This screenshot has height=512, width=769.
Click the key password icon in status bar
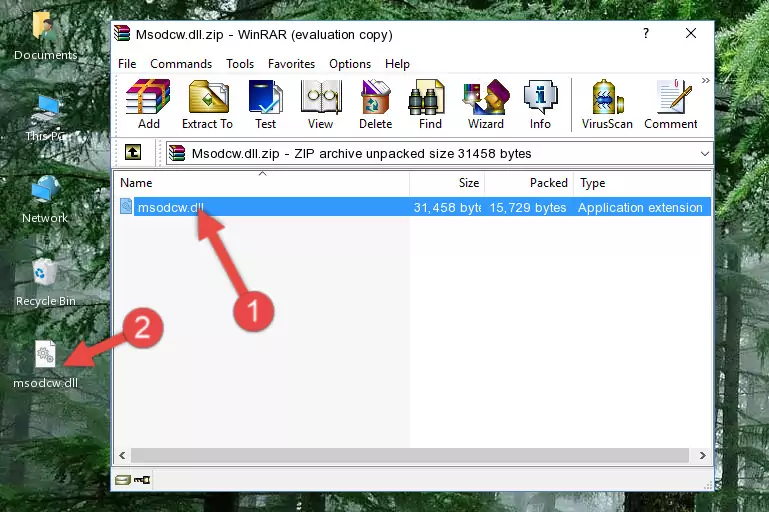(142, 480)
